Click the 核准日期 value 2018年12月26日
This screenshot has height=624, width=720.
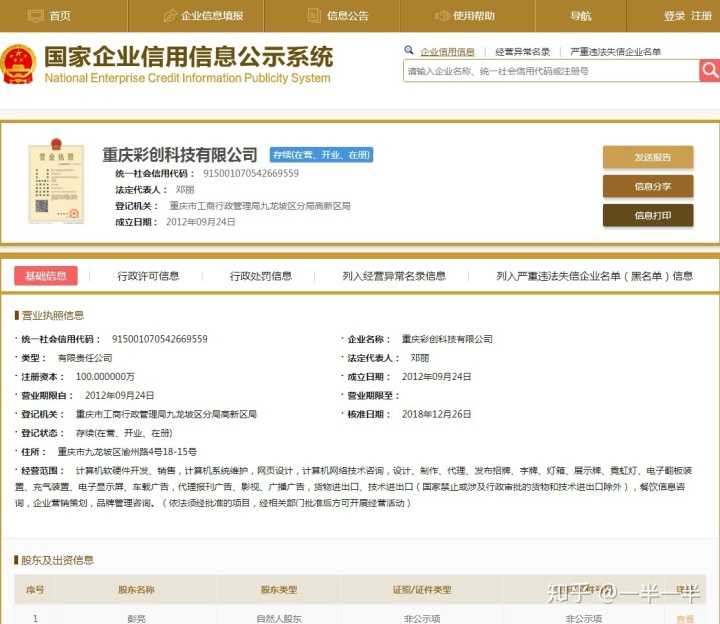(436, 414)
